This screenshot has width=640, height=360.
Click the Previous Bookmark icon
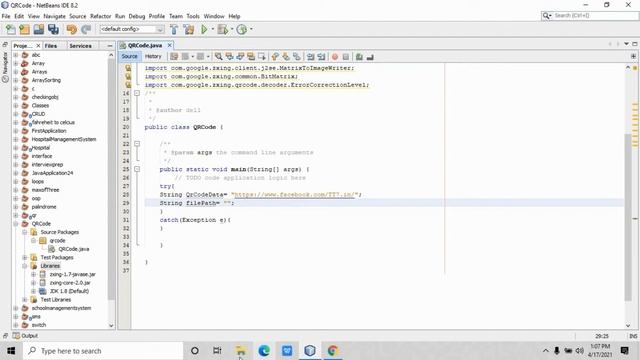click(x=275, y=57)
